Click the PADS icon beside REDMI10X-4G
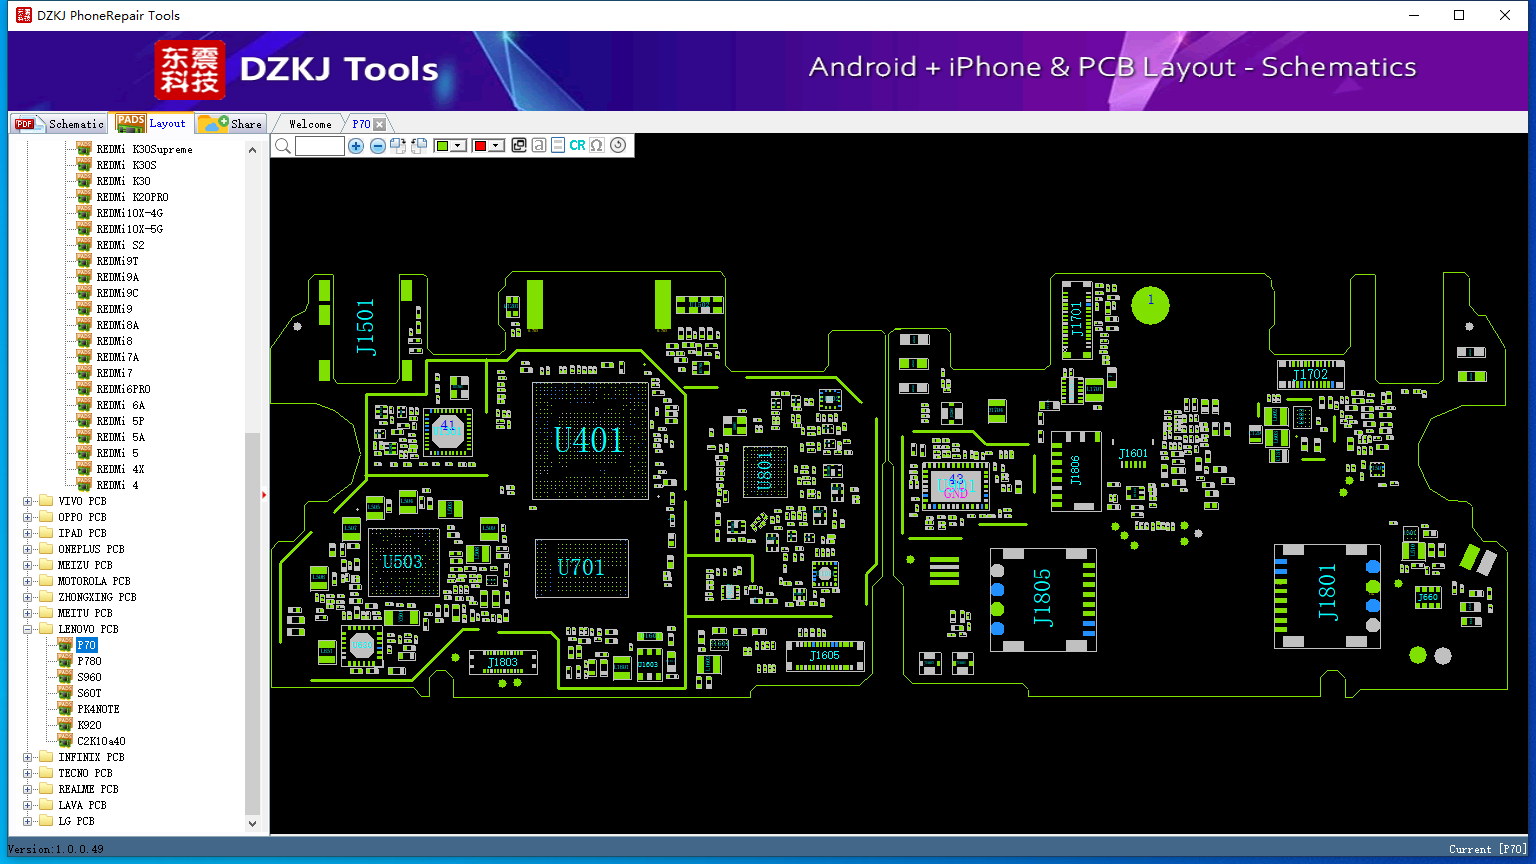This screenshot has width=1536, height=864. pos(84,213)
